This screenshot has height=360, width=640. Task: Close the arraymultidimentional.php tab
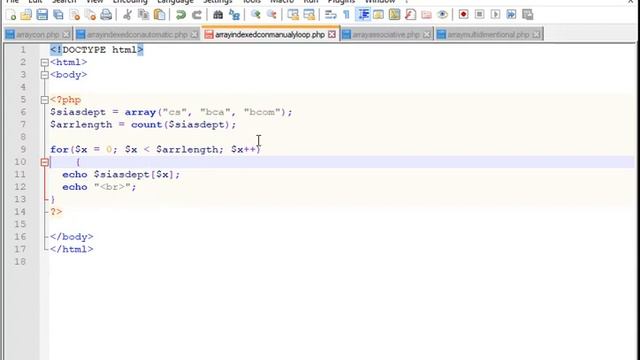537,35
